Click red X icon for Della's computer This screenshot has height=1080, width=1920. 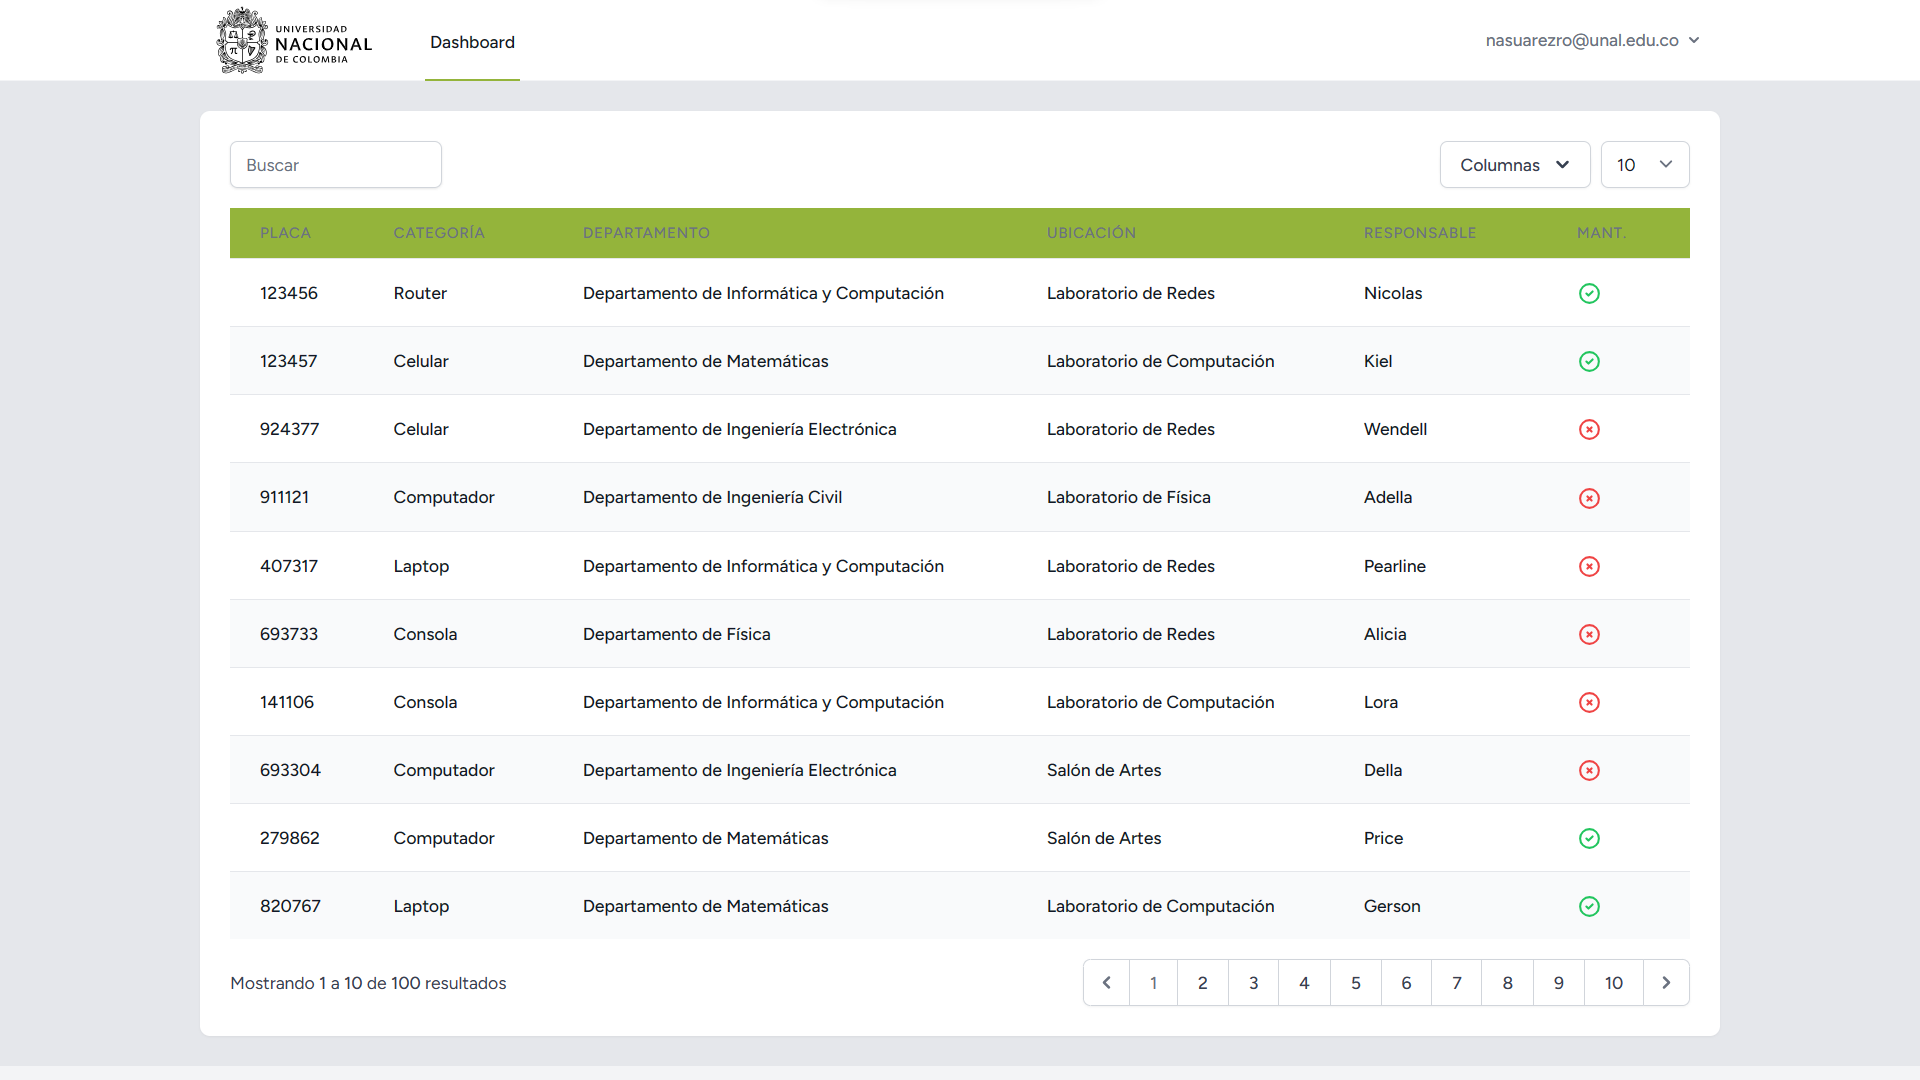point(1589,770)
